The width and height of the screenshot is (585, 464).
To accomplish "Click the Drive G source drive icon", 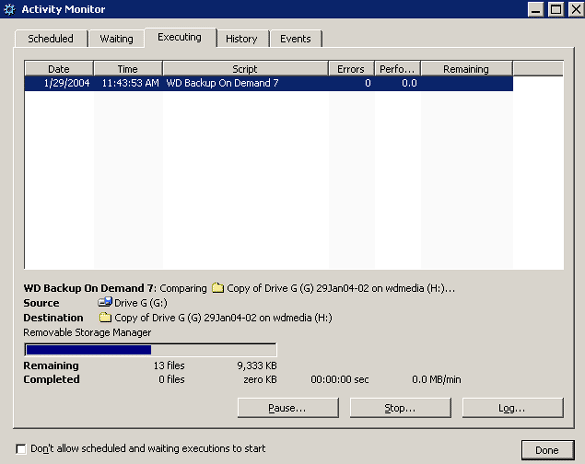I will pyautogui.click(x=105, y=302).
